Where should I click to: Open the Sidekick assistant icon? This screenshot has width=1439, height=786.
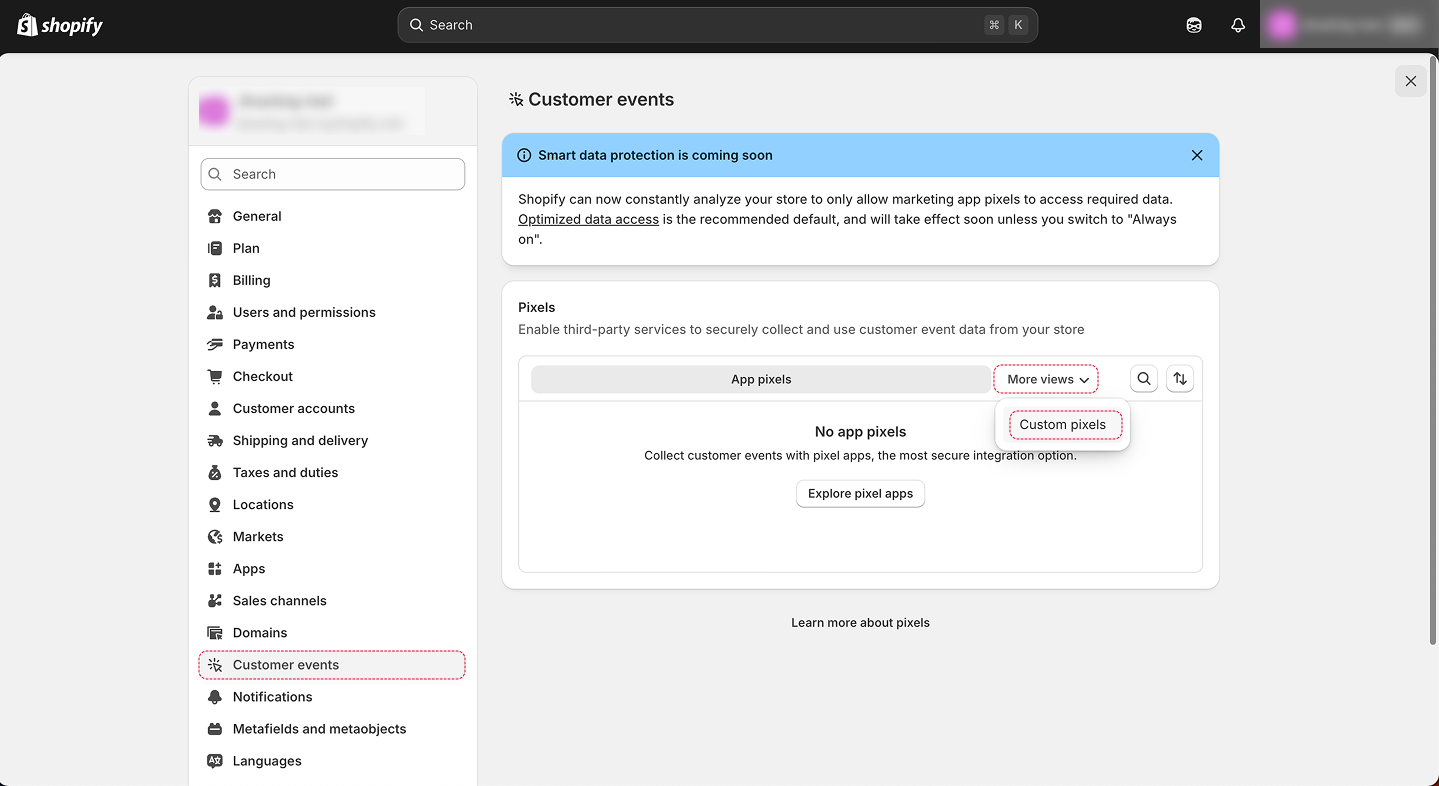[1194, 25]
